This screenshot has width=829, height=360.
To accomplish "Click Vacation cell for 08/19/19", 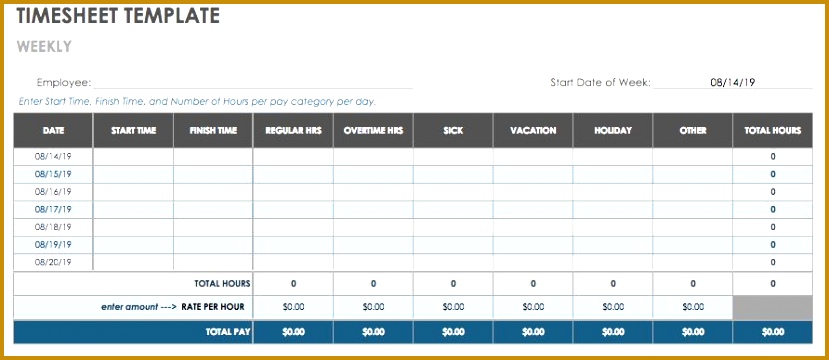I will click(533, 245).
